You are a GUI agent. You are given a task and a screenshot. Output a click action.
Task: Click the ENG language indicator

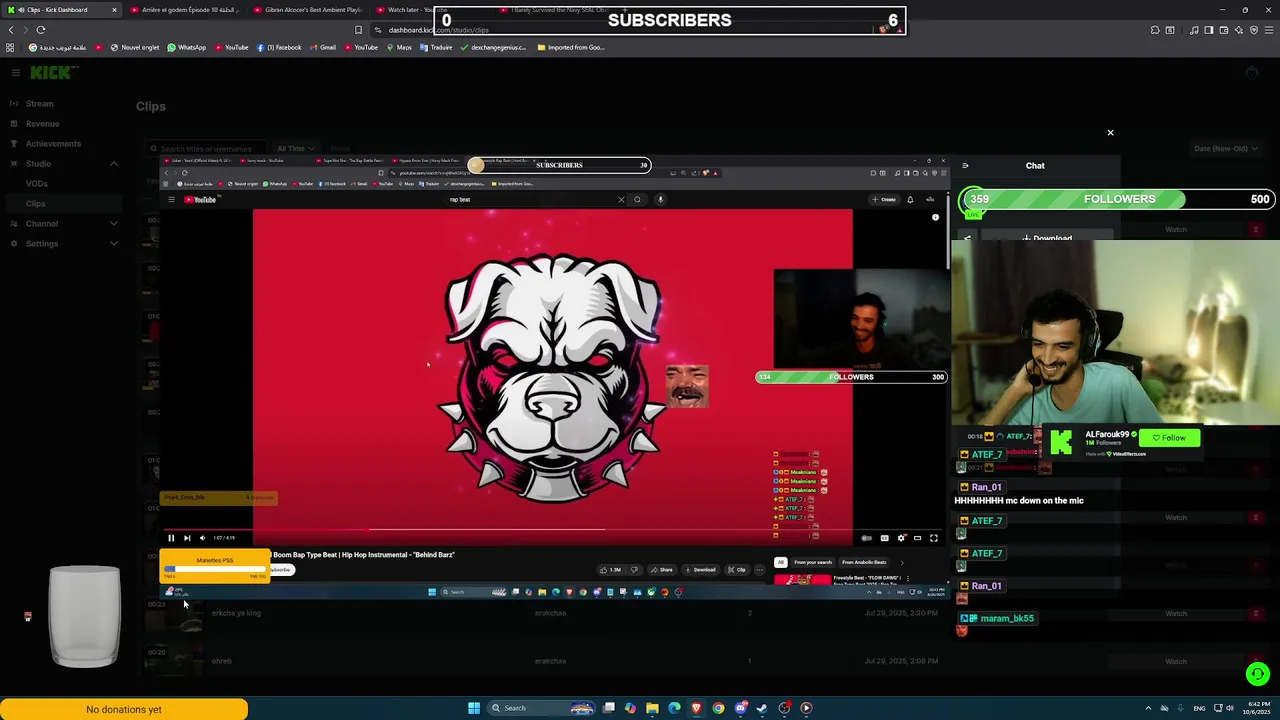tap(1199, 708)
